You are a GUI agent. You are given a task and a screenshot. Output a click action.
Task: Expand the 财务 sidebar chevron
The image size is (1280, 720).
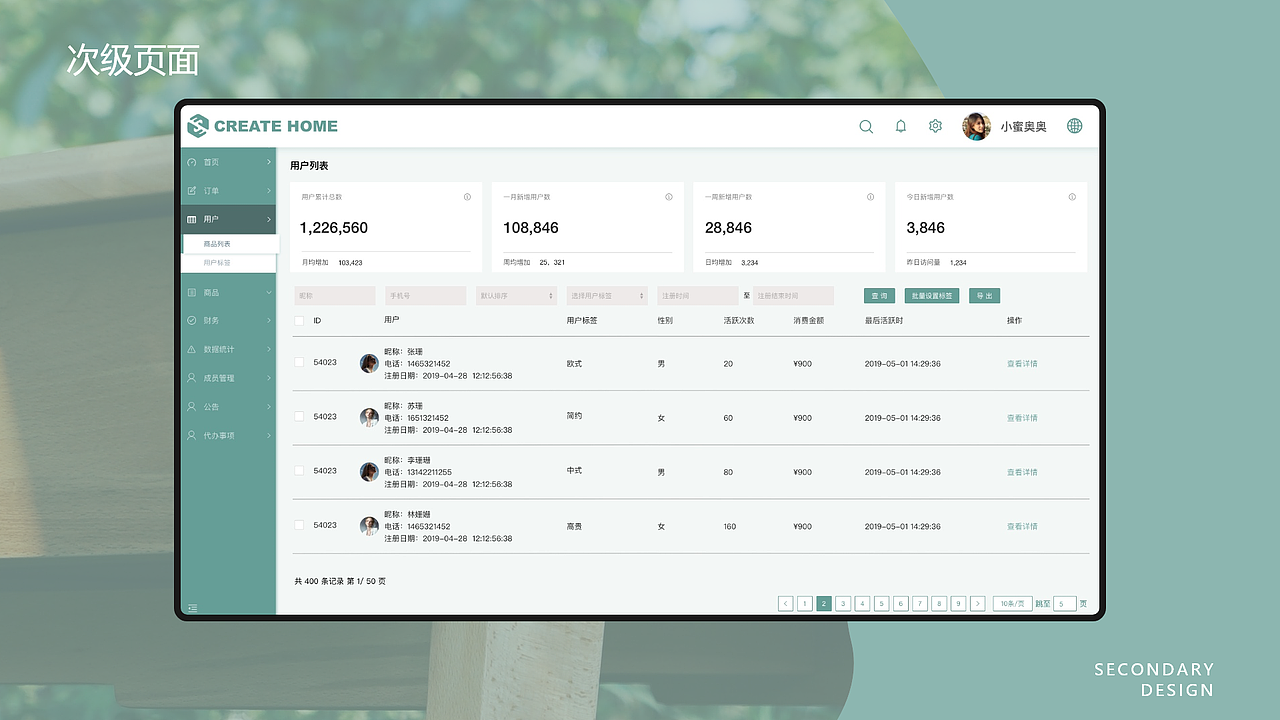click(268, 320)
